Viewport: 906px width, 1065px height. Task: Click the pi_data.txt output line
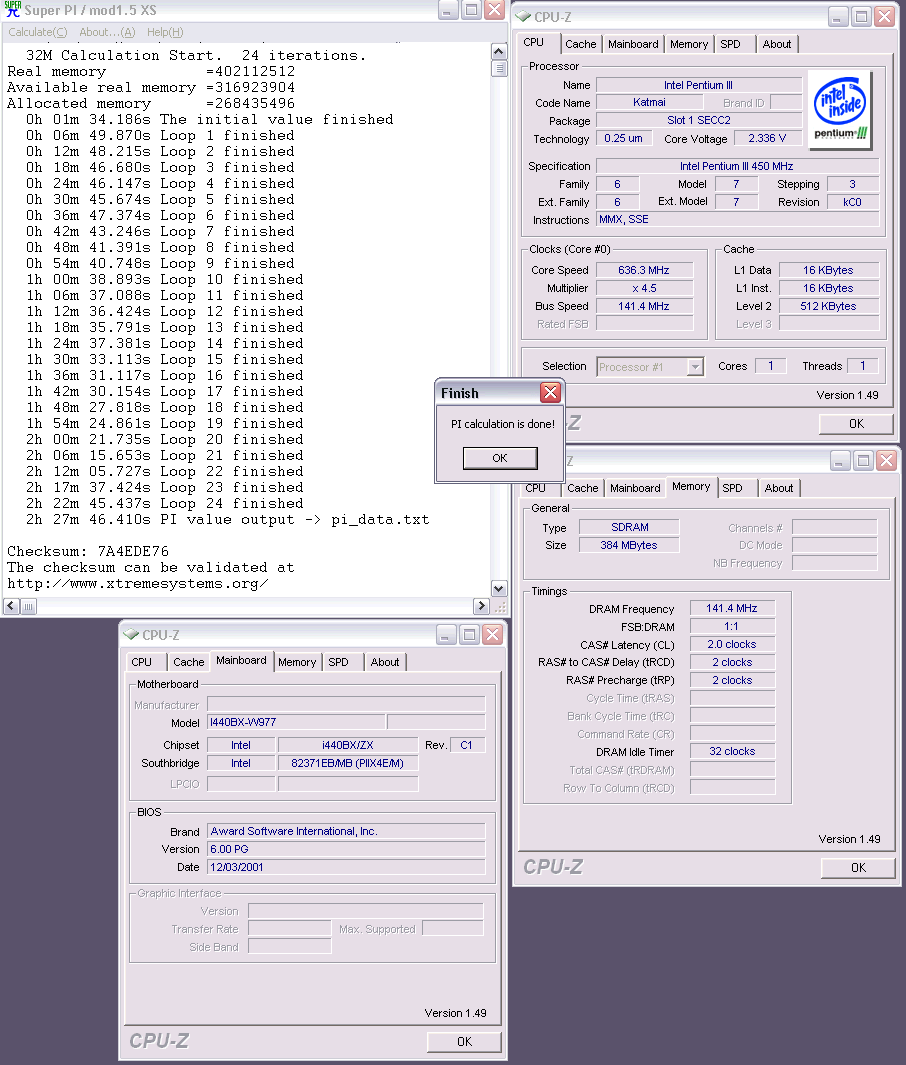click(x=228, y=520)
